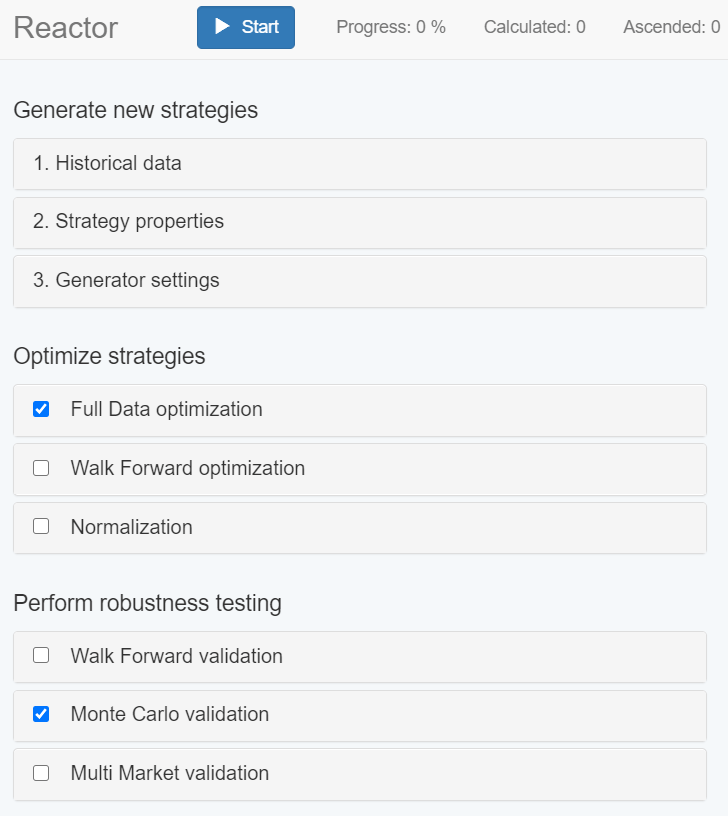Disable the Monte Carlo validation checkbox
Screen dimensions: 728x816
41,714
